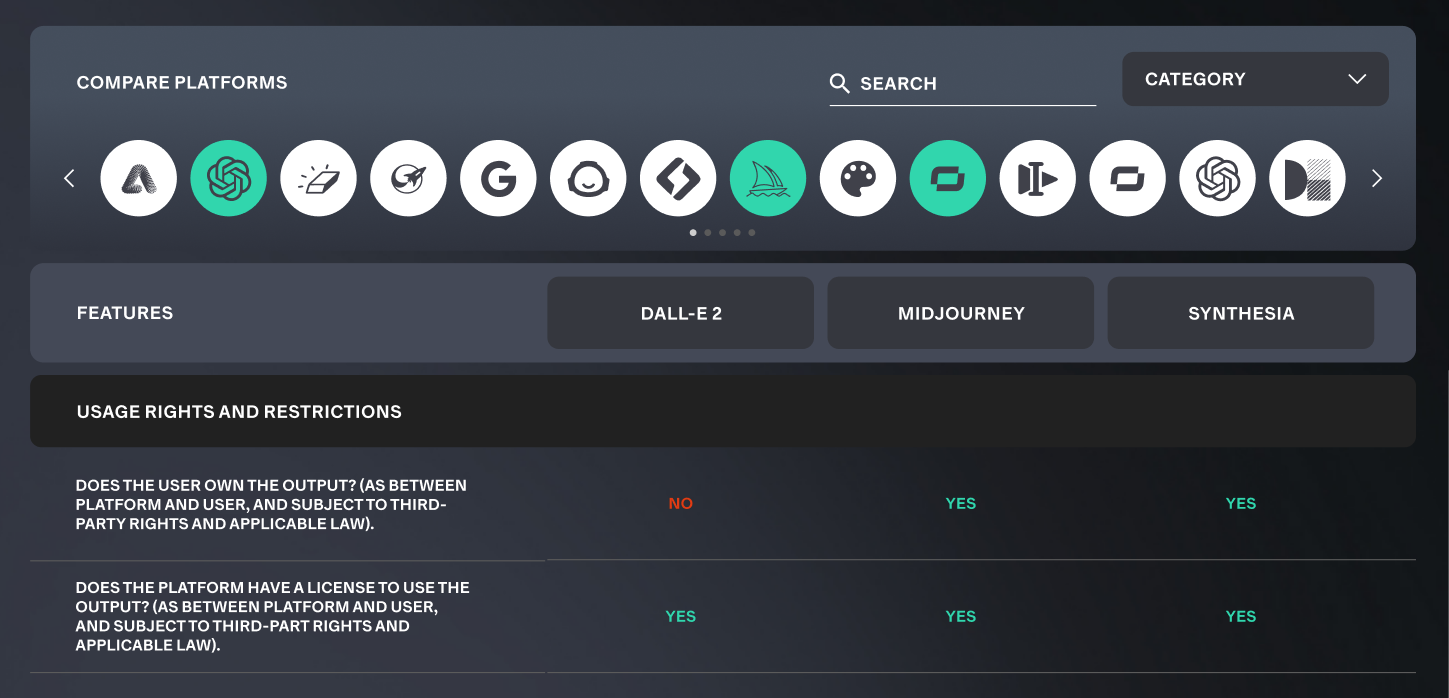Screen dimensions: 1449x698
Task: Jump to second carousel page dot
Action: click(708, 232)
